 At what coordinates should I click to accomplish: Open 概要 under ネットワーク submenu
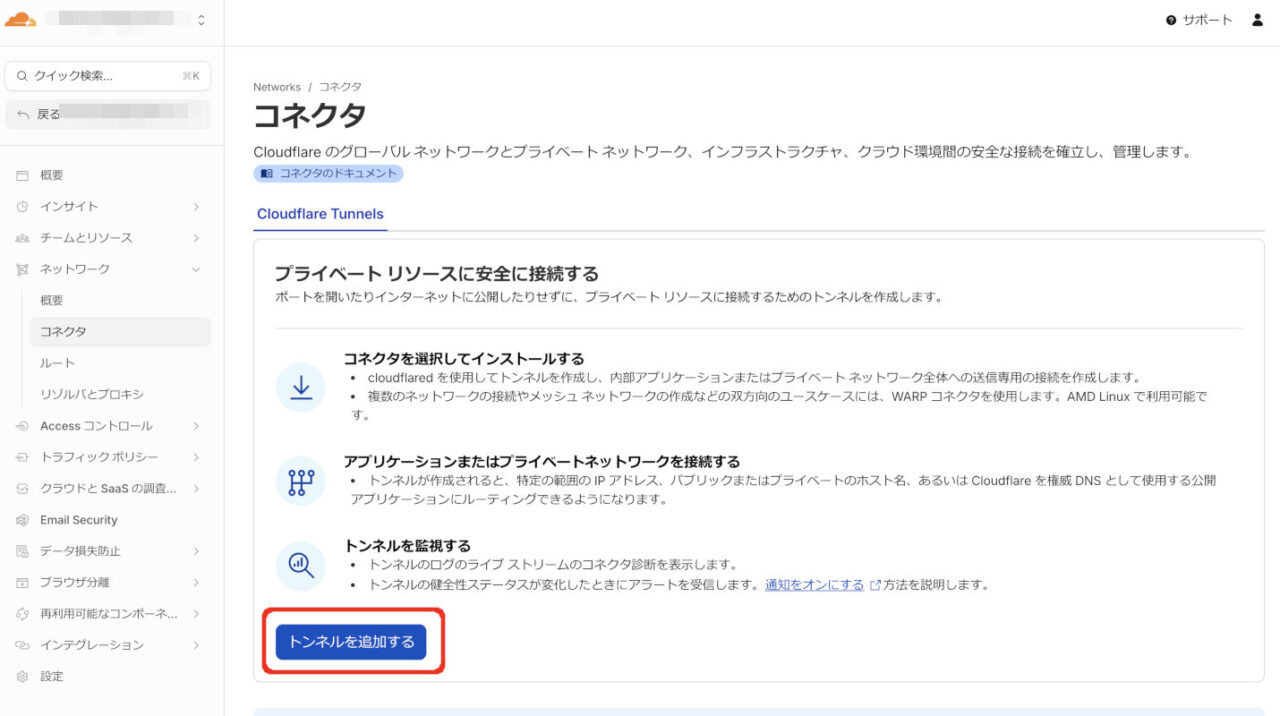click(52, 300)
